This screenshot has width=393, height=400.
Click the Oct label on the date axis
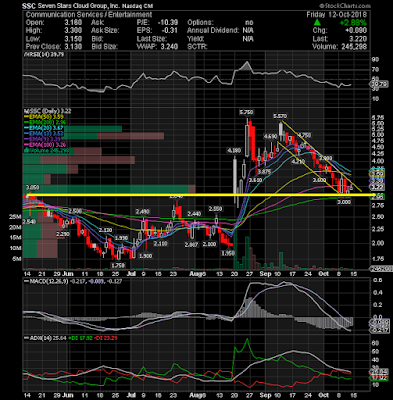pyautogui.click(x=324, y=274)
